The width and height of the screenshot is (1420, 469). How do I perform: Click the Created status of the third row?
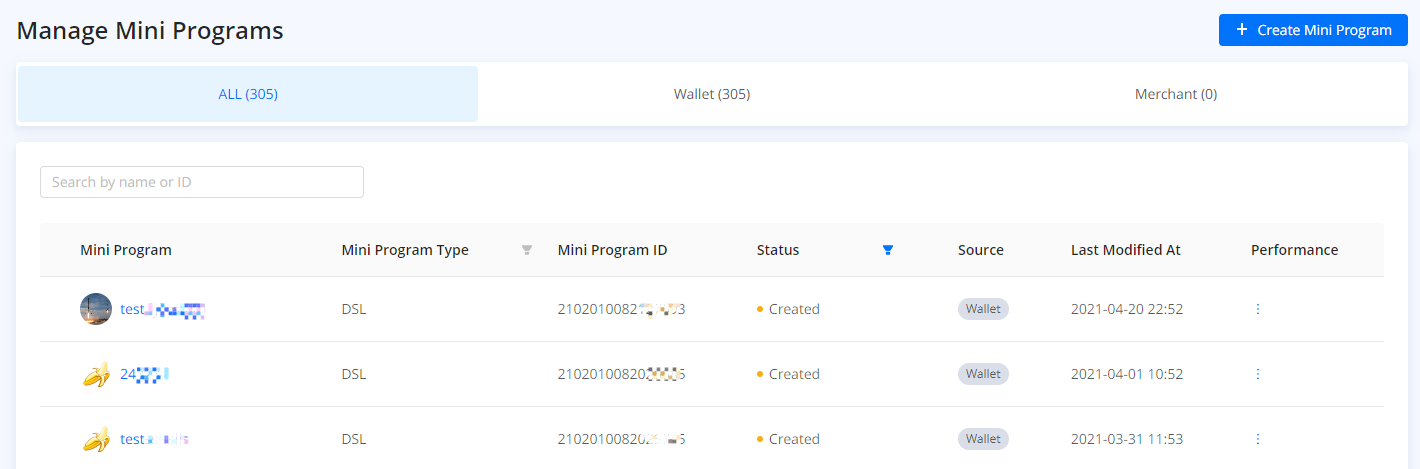pyautogui.click(x=793, y=439)
